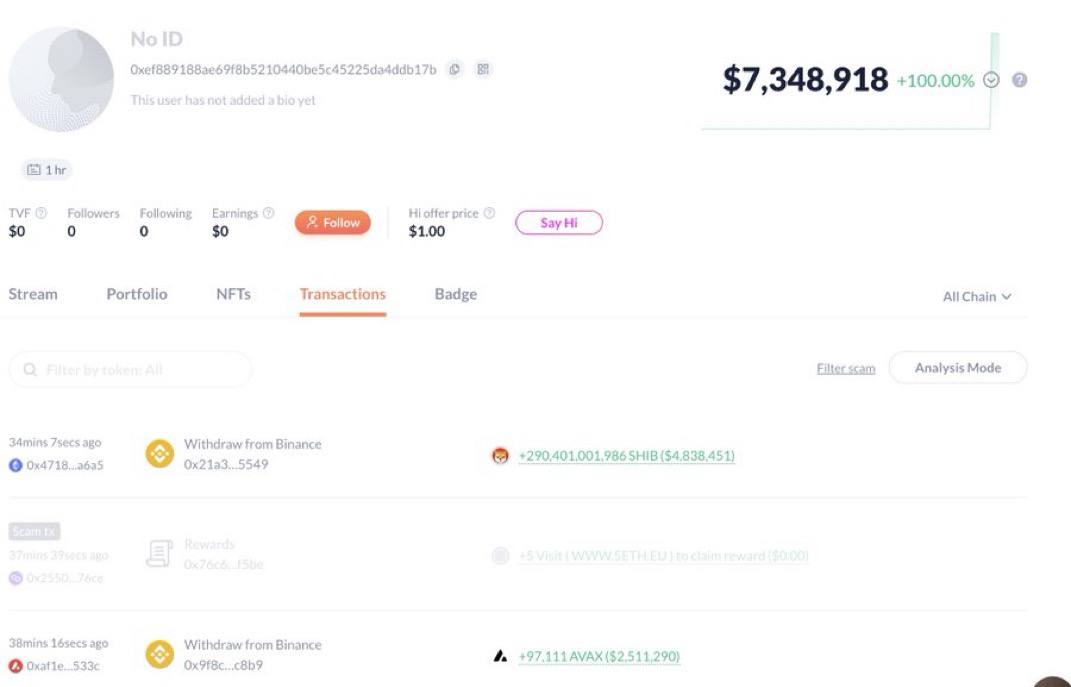This screenshot has height=687, width=1071.
Task: Enable Analysis Mode
Action: [957, 368]
